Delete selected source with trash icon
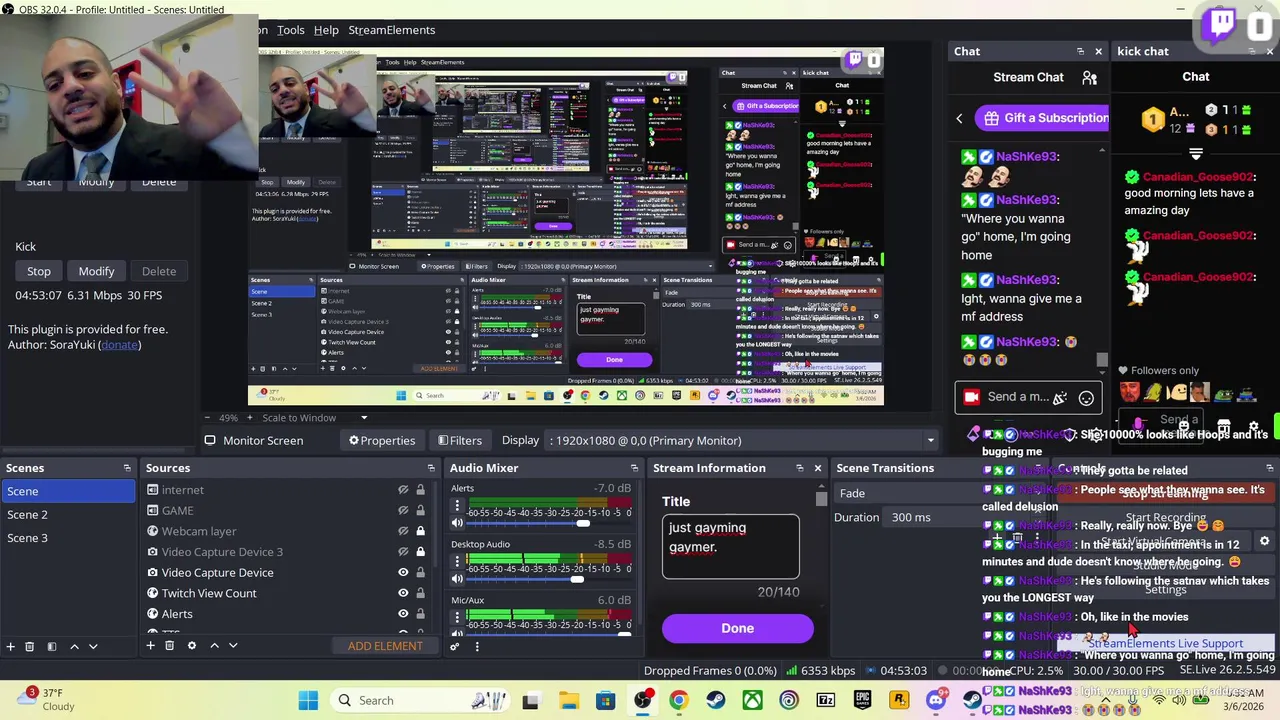The width and height of the screenshot is (1280, 720). coord(170,646)
